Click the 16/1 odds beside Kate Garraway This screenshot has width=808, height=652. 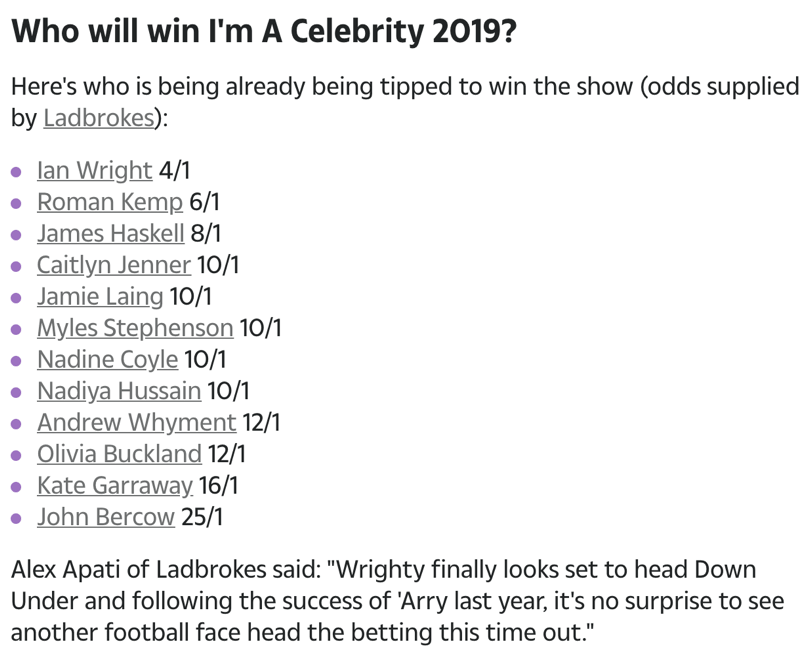tap(218, 485)
